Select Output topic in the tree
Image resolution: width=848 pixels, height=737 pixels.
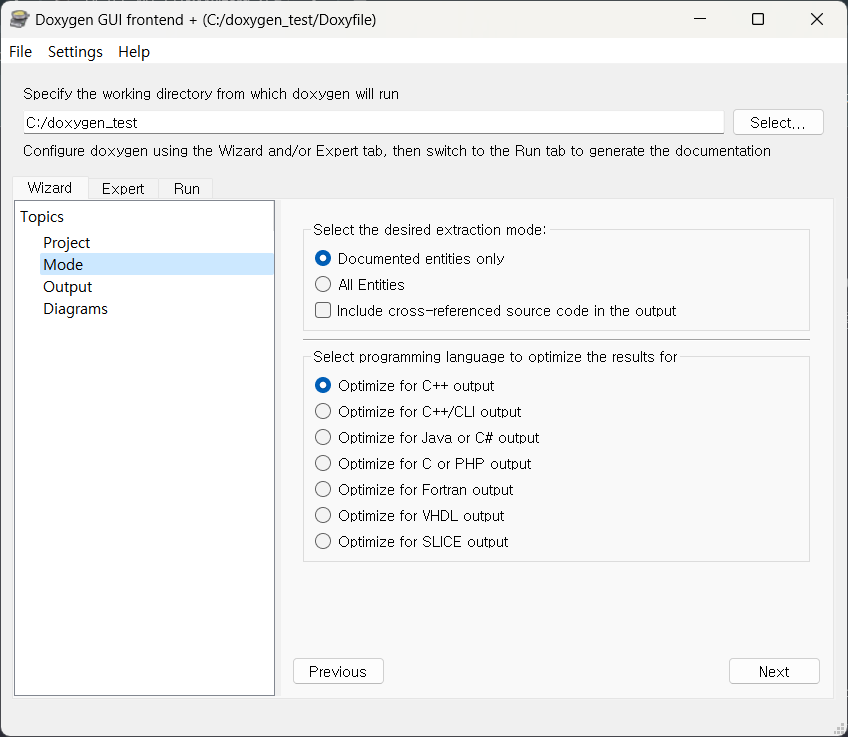point(68,287)
